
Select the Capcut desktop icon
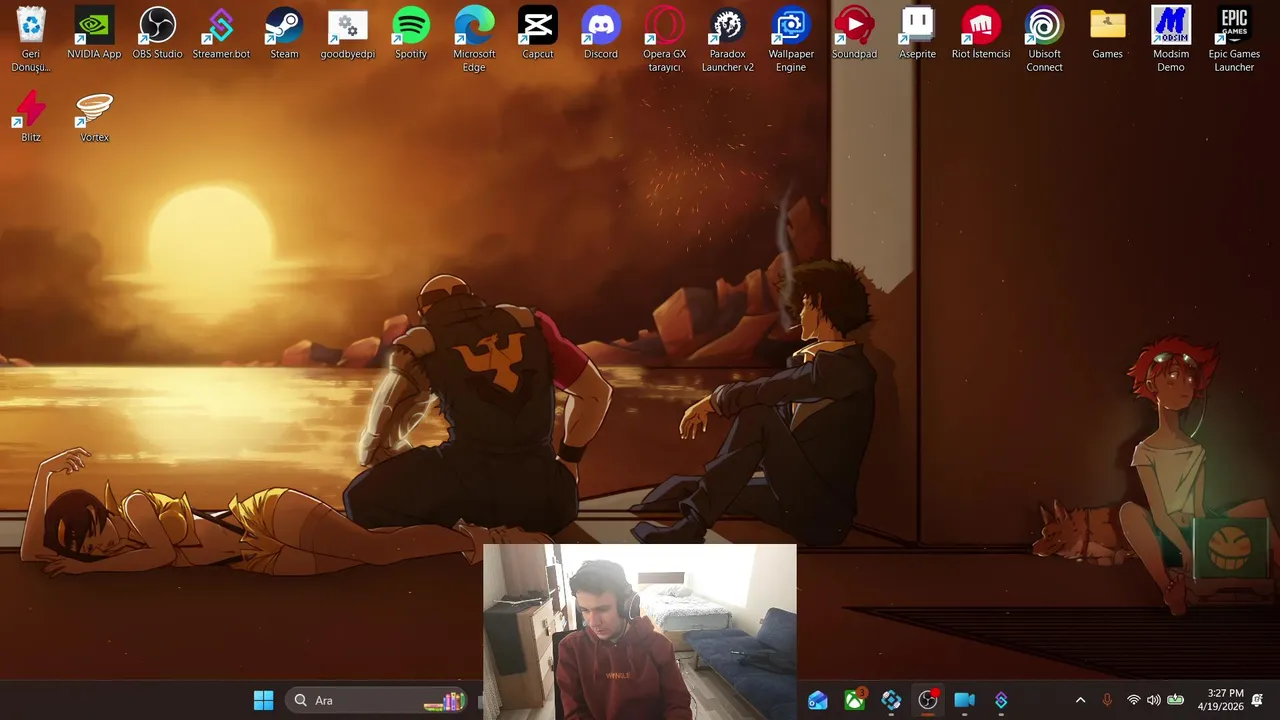coord(537,33)
